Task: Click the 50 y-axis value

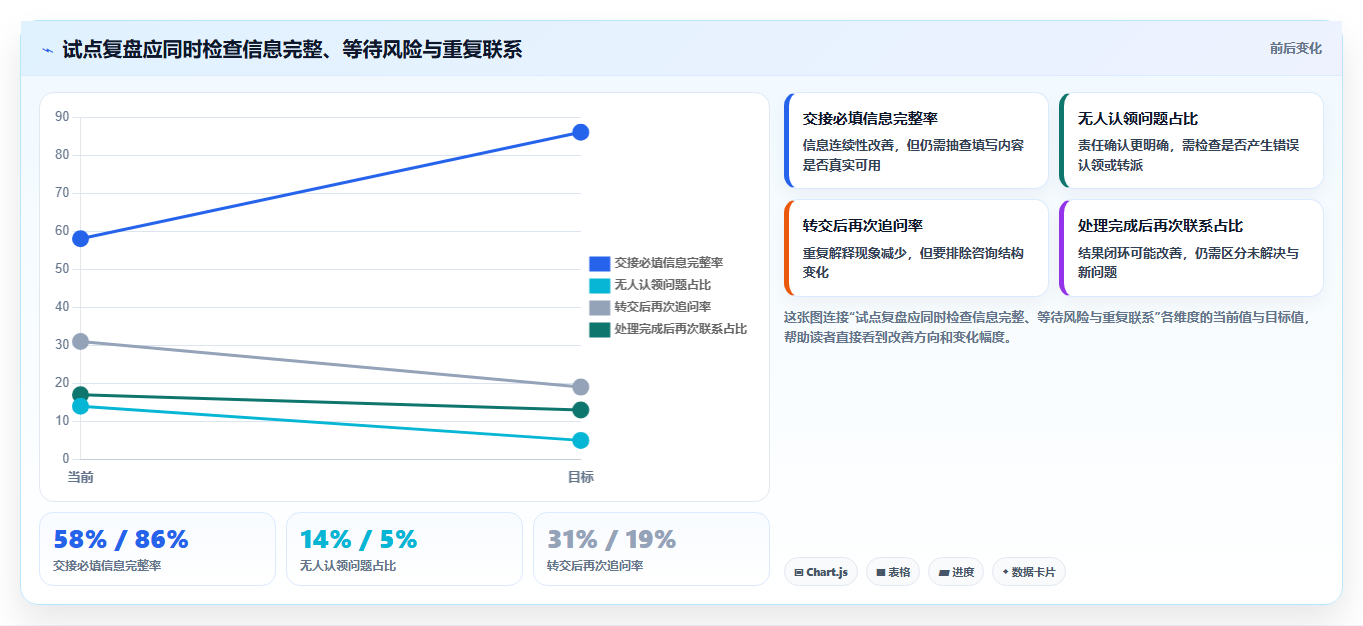Action: click(62, 269)
